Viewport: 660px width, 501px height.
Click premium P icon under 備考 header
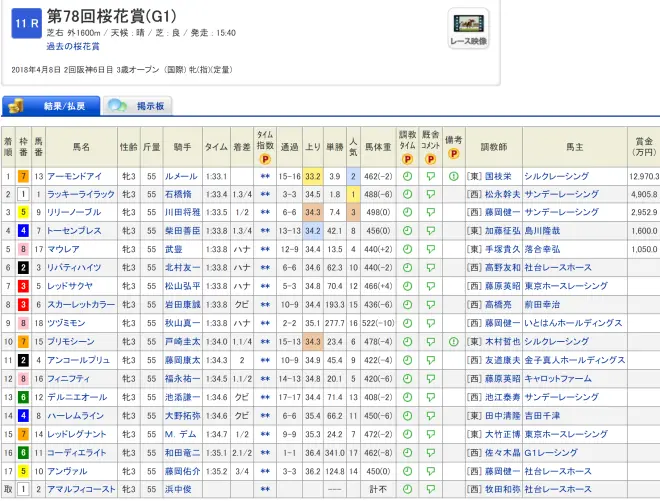point(454,158)
